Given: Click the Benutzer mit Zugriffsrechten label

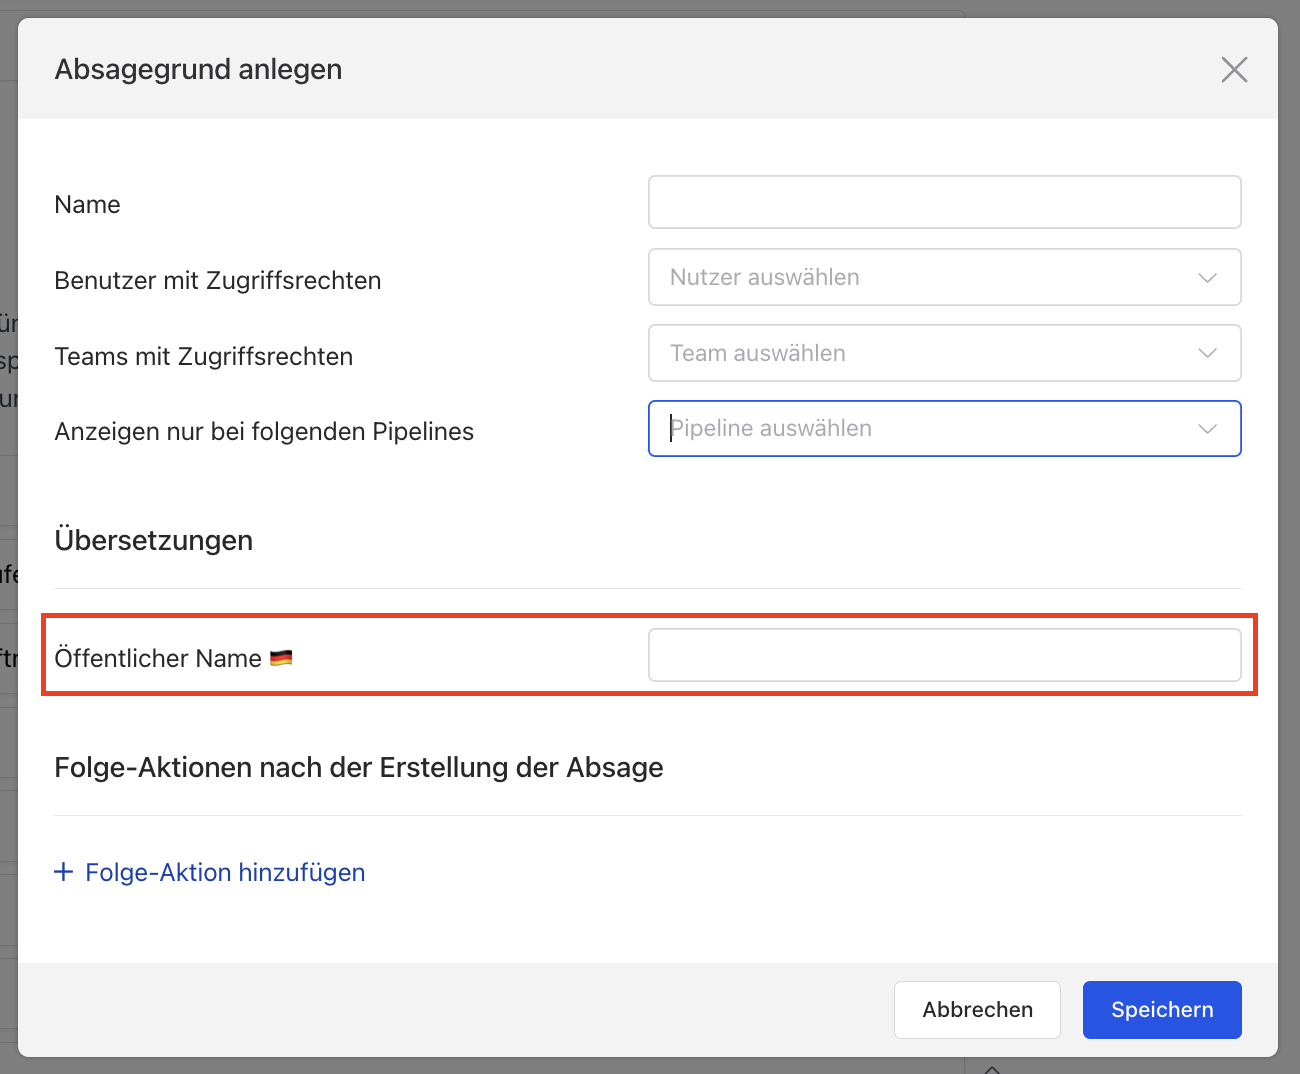Looking at the screenshot, I should click(x=218, y=280).
